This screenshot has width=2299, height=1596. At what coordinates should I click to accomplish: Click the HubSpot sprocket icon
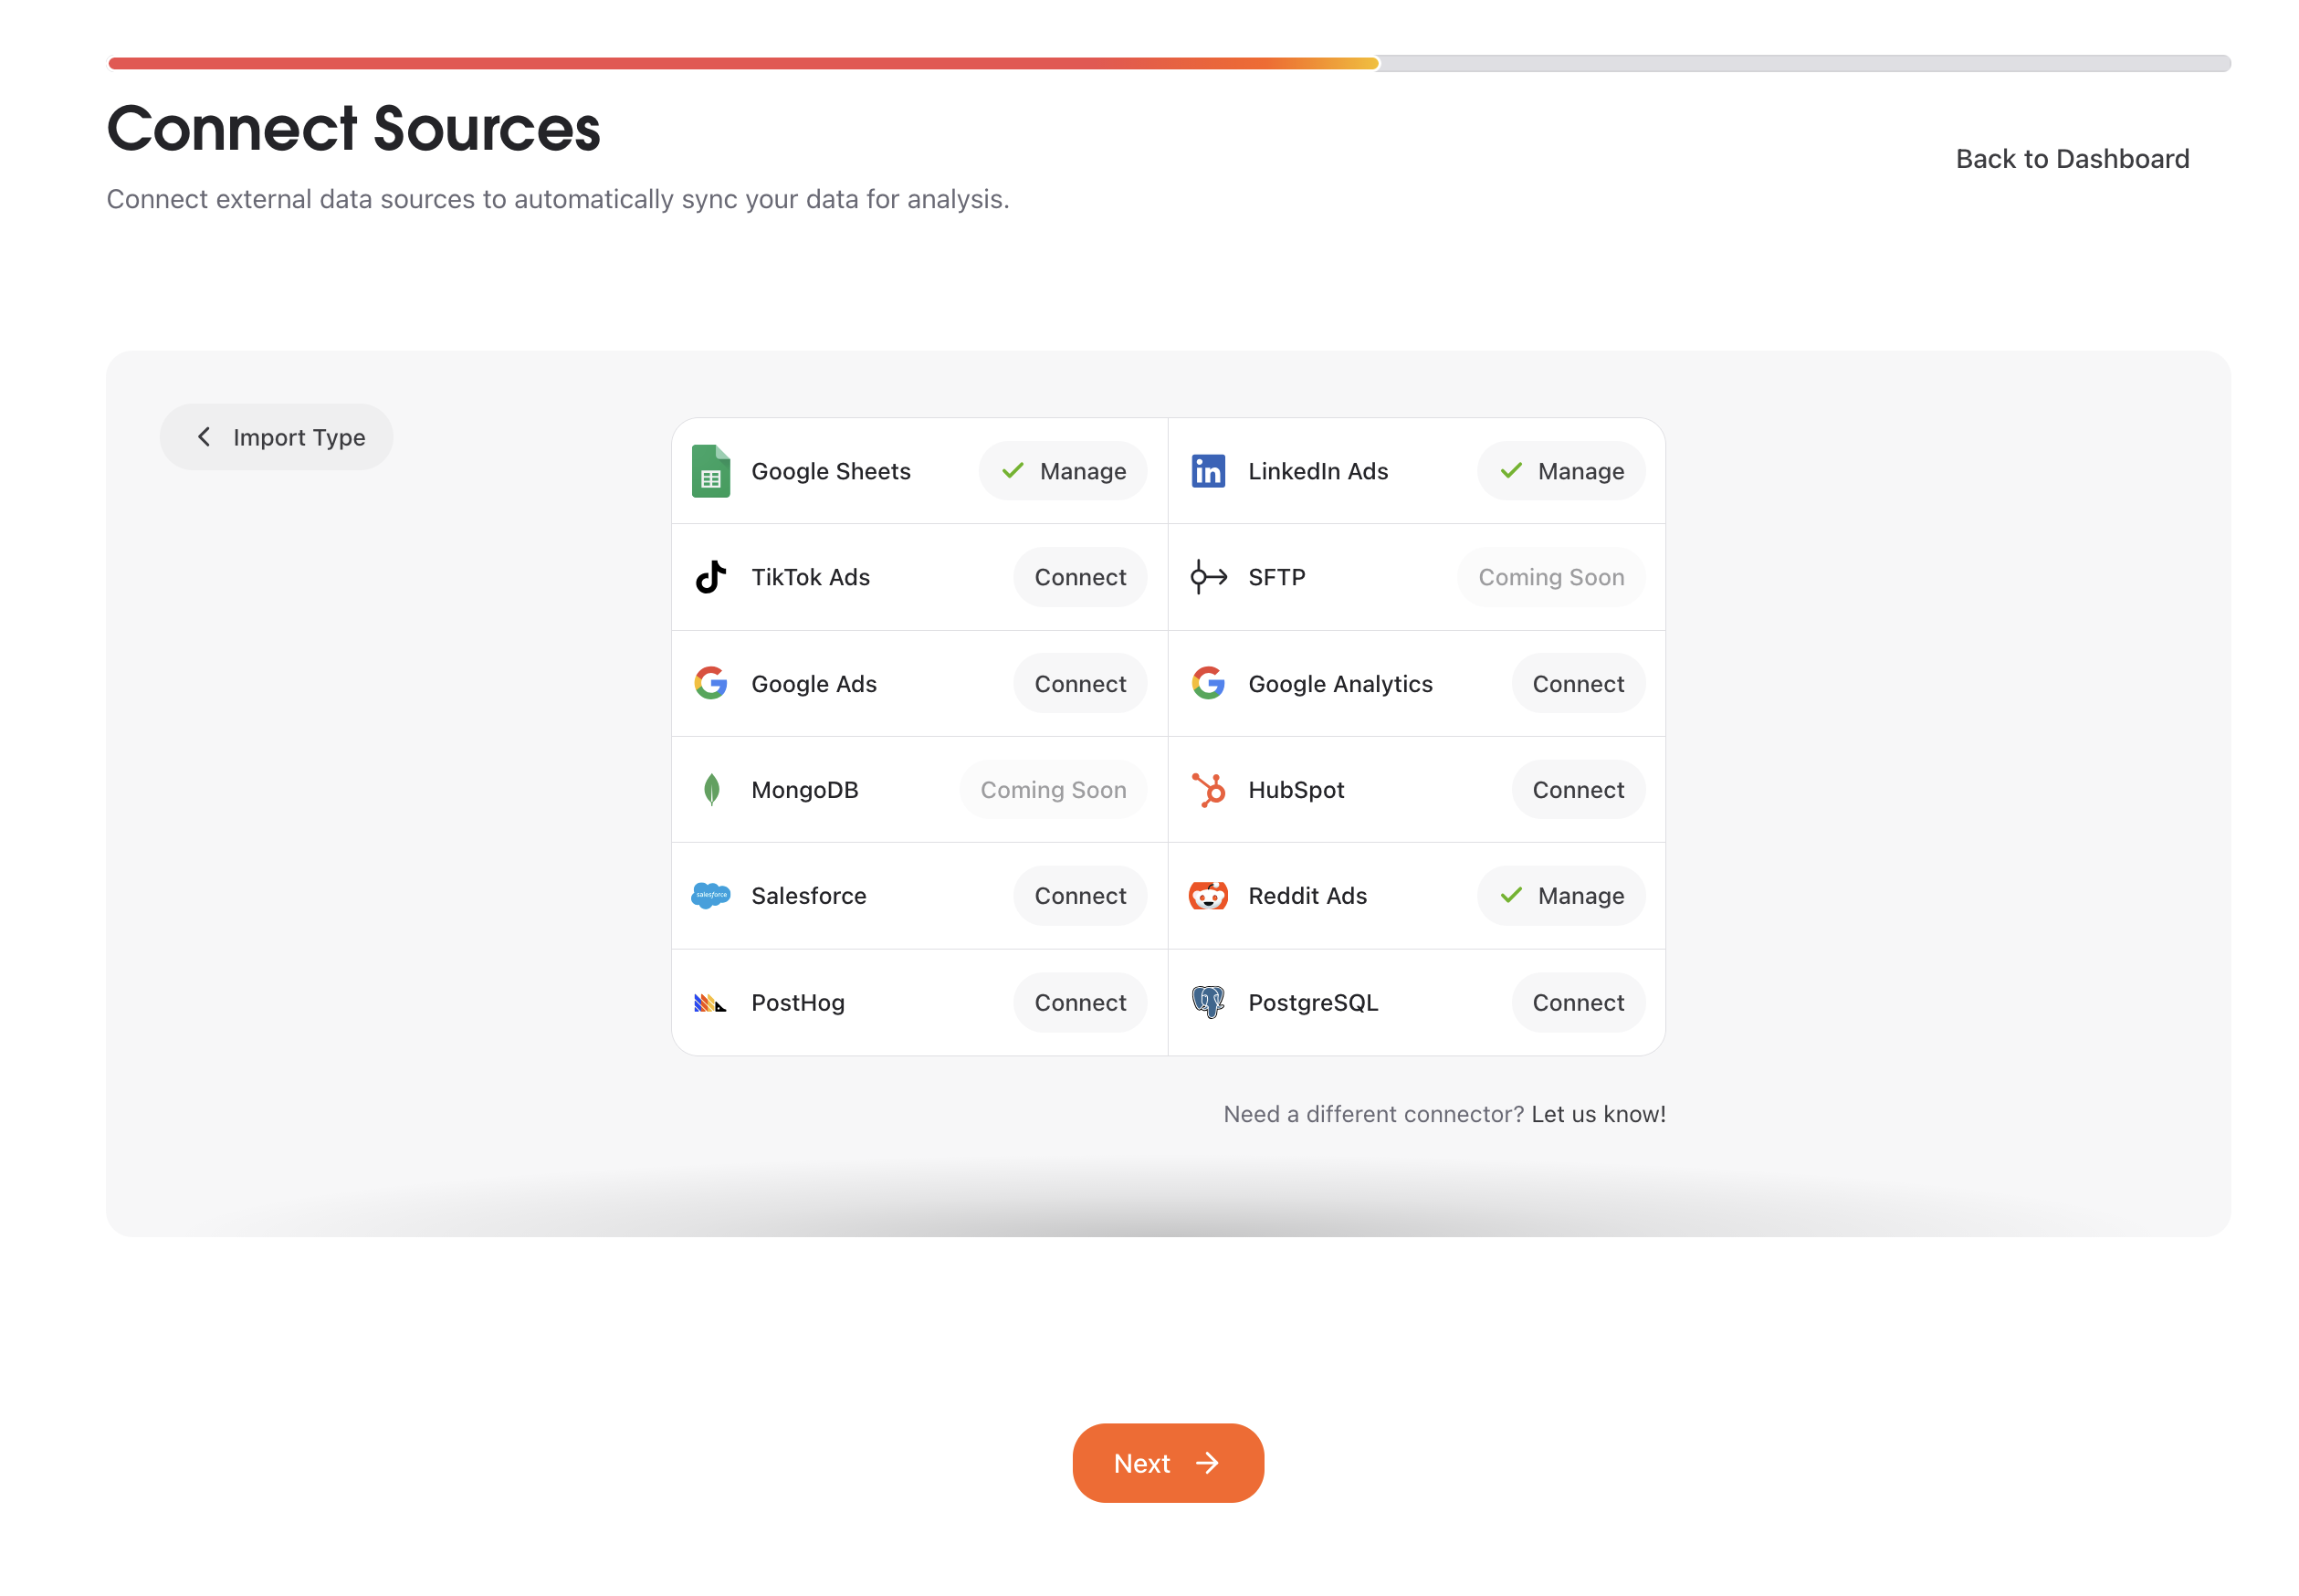click(x=1208, y=790)
